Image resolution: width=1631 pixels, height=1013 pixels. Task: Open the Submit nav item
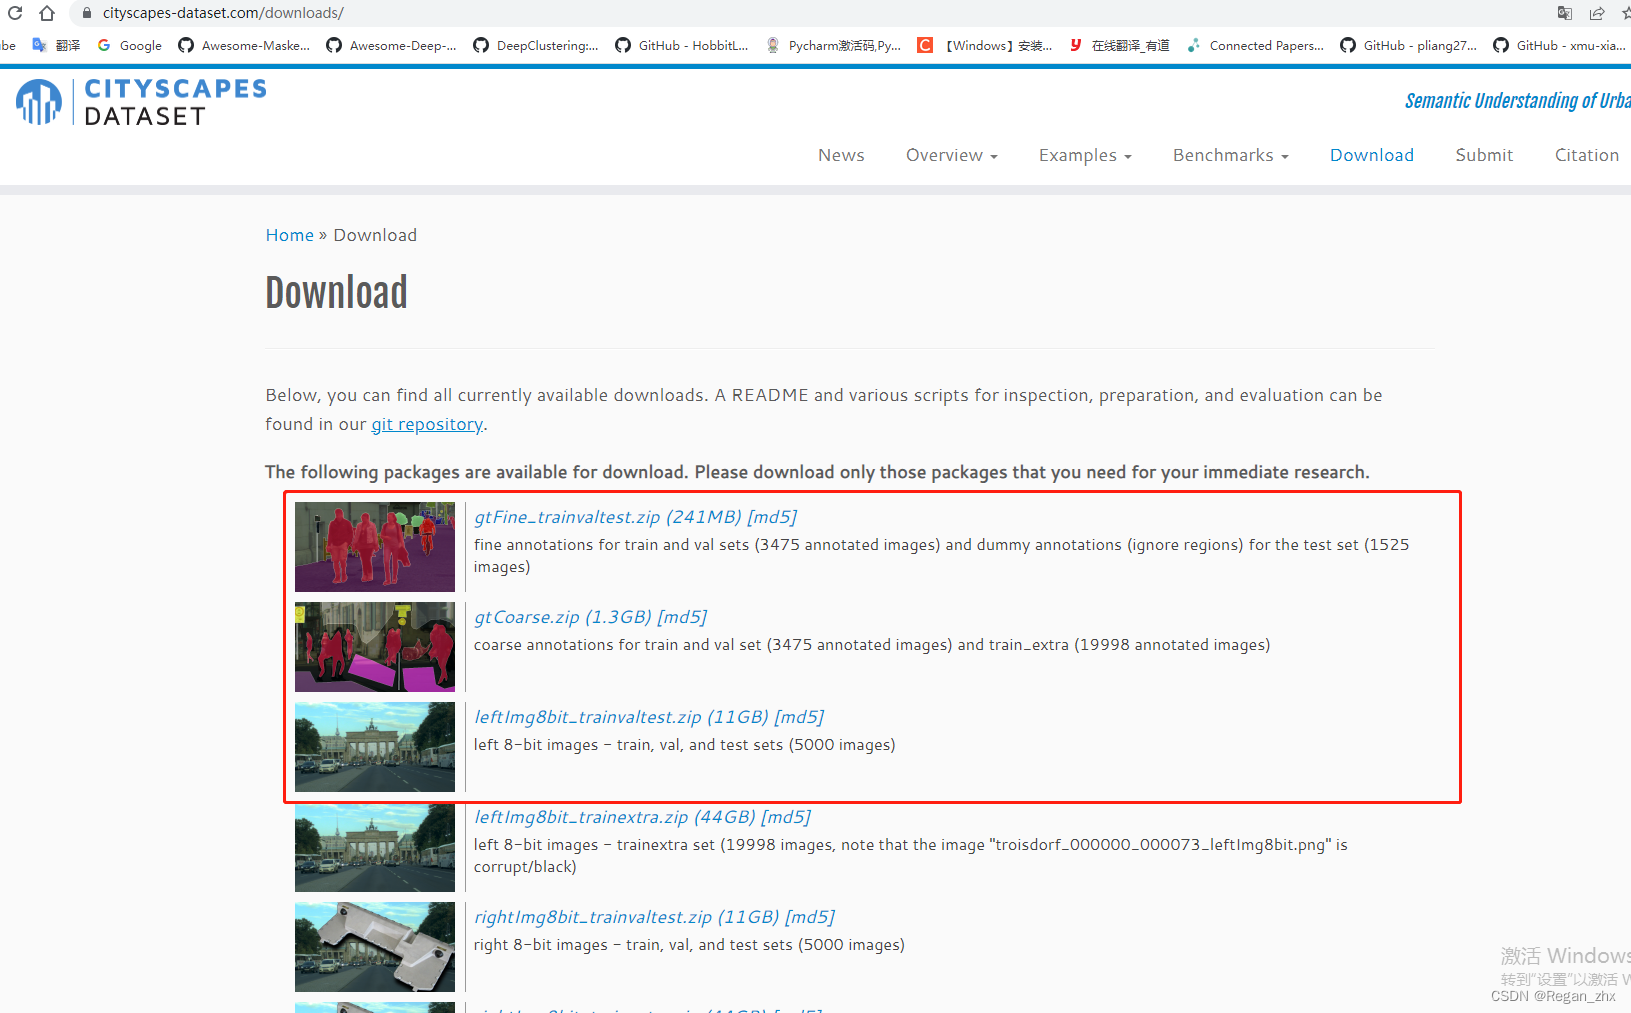click(1484, 155)
